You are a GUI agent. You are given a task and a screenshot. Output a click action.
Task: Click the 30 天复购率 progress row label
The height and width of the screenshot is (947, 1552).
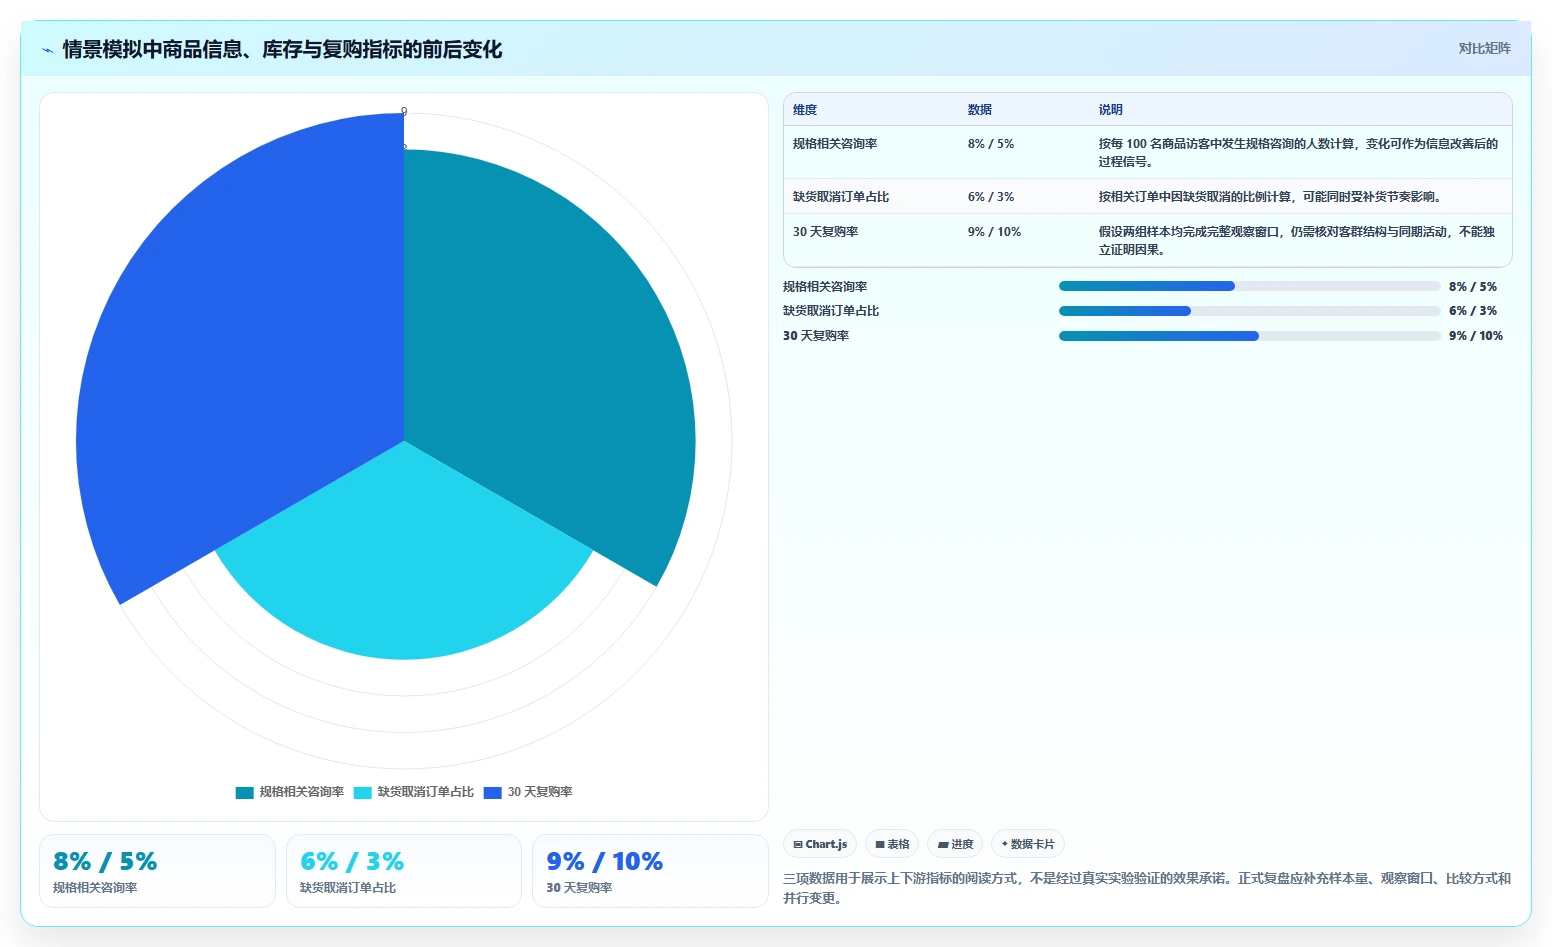click(x=816, y=336)
